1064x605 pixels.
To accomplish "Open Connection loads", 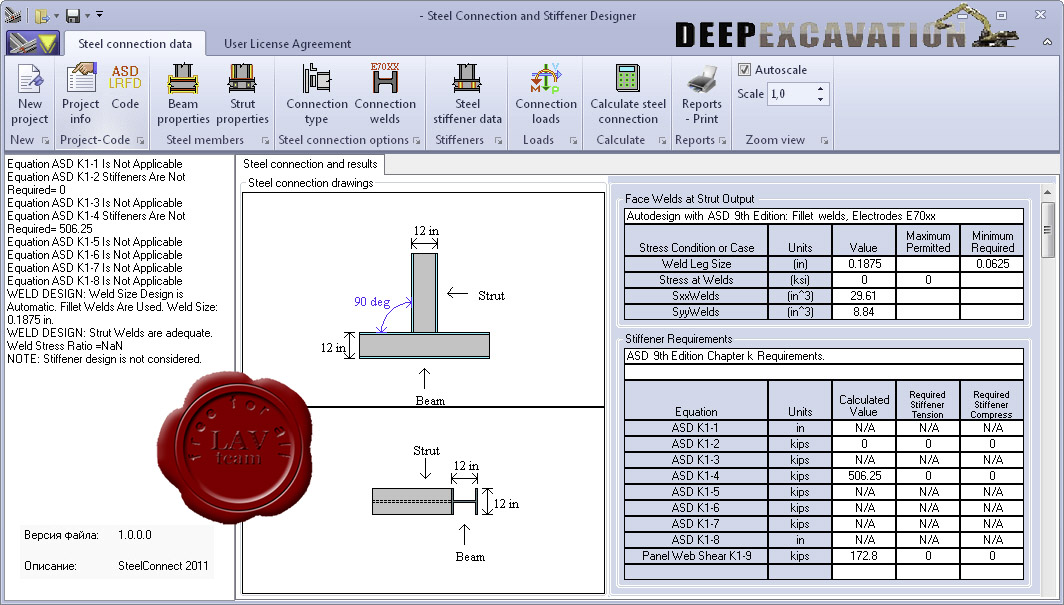I will tap(546, 94).
